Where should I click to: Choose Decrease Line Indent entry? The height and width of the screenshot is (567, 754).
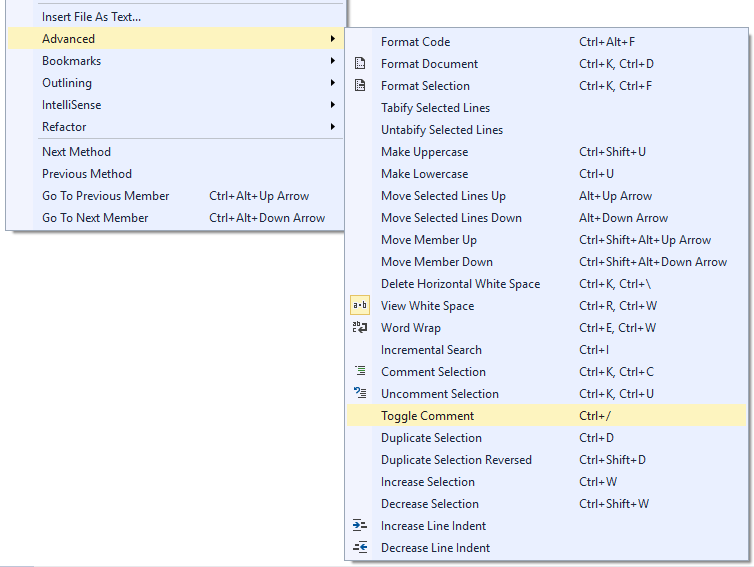[x=547, y=547]
